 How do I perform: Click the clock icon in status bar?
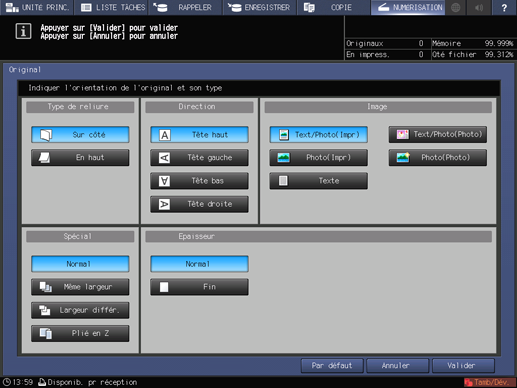7,382
